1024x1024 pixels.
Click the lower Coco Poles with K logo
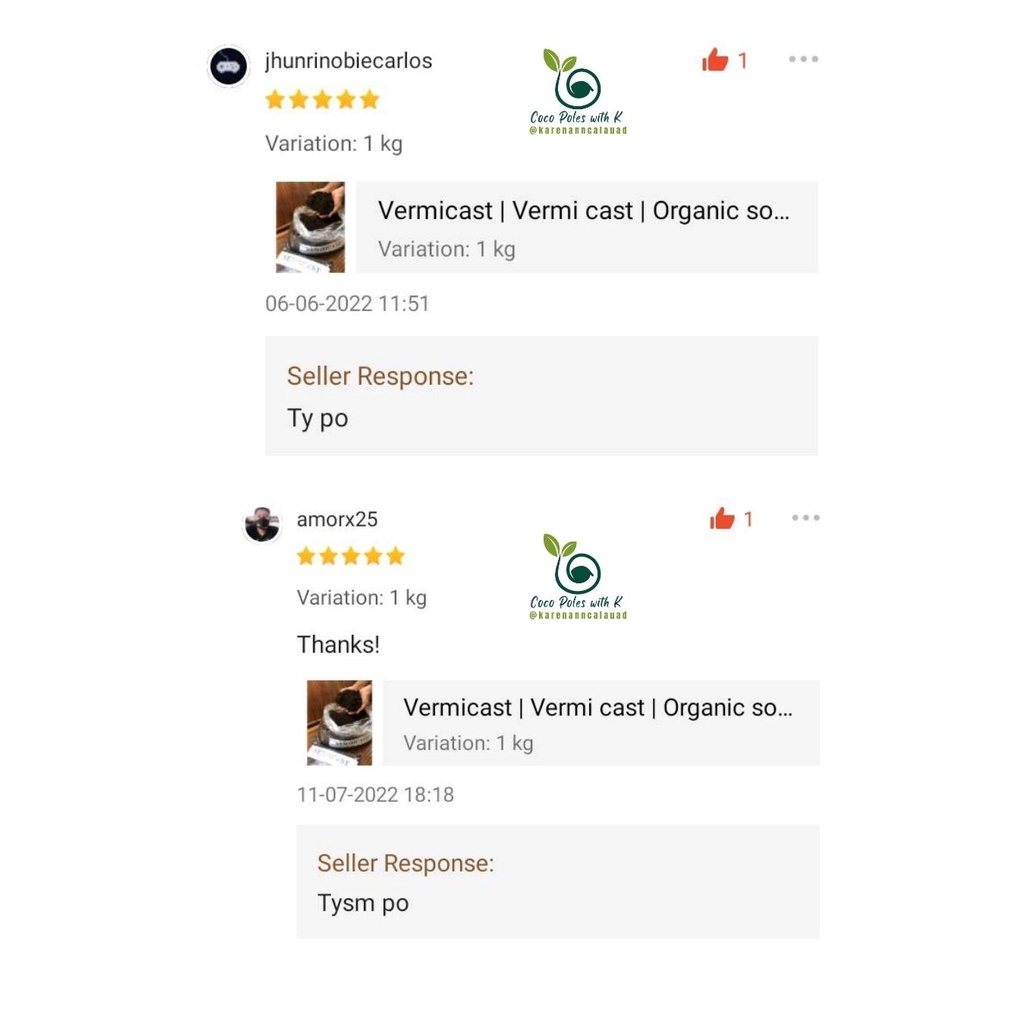point(578,577)
